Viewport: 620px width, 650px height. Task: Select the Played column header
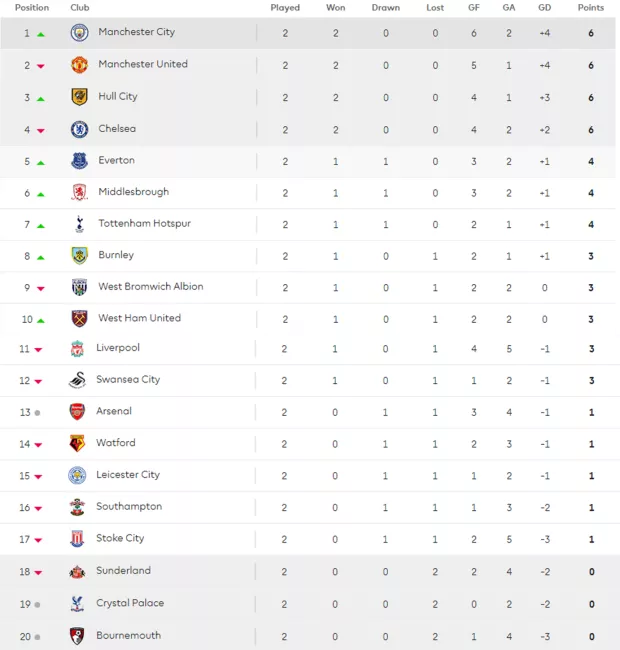pyautogui.click(x=285, y=7)
